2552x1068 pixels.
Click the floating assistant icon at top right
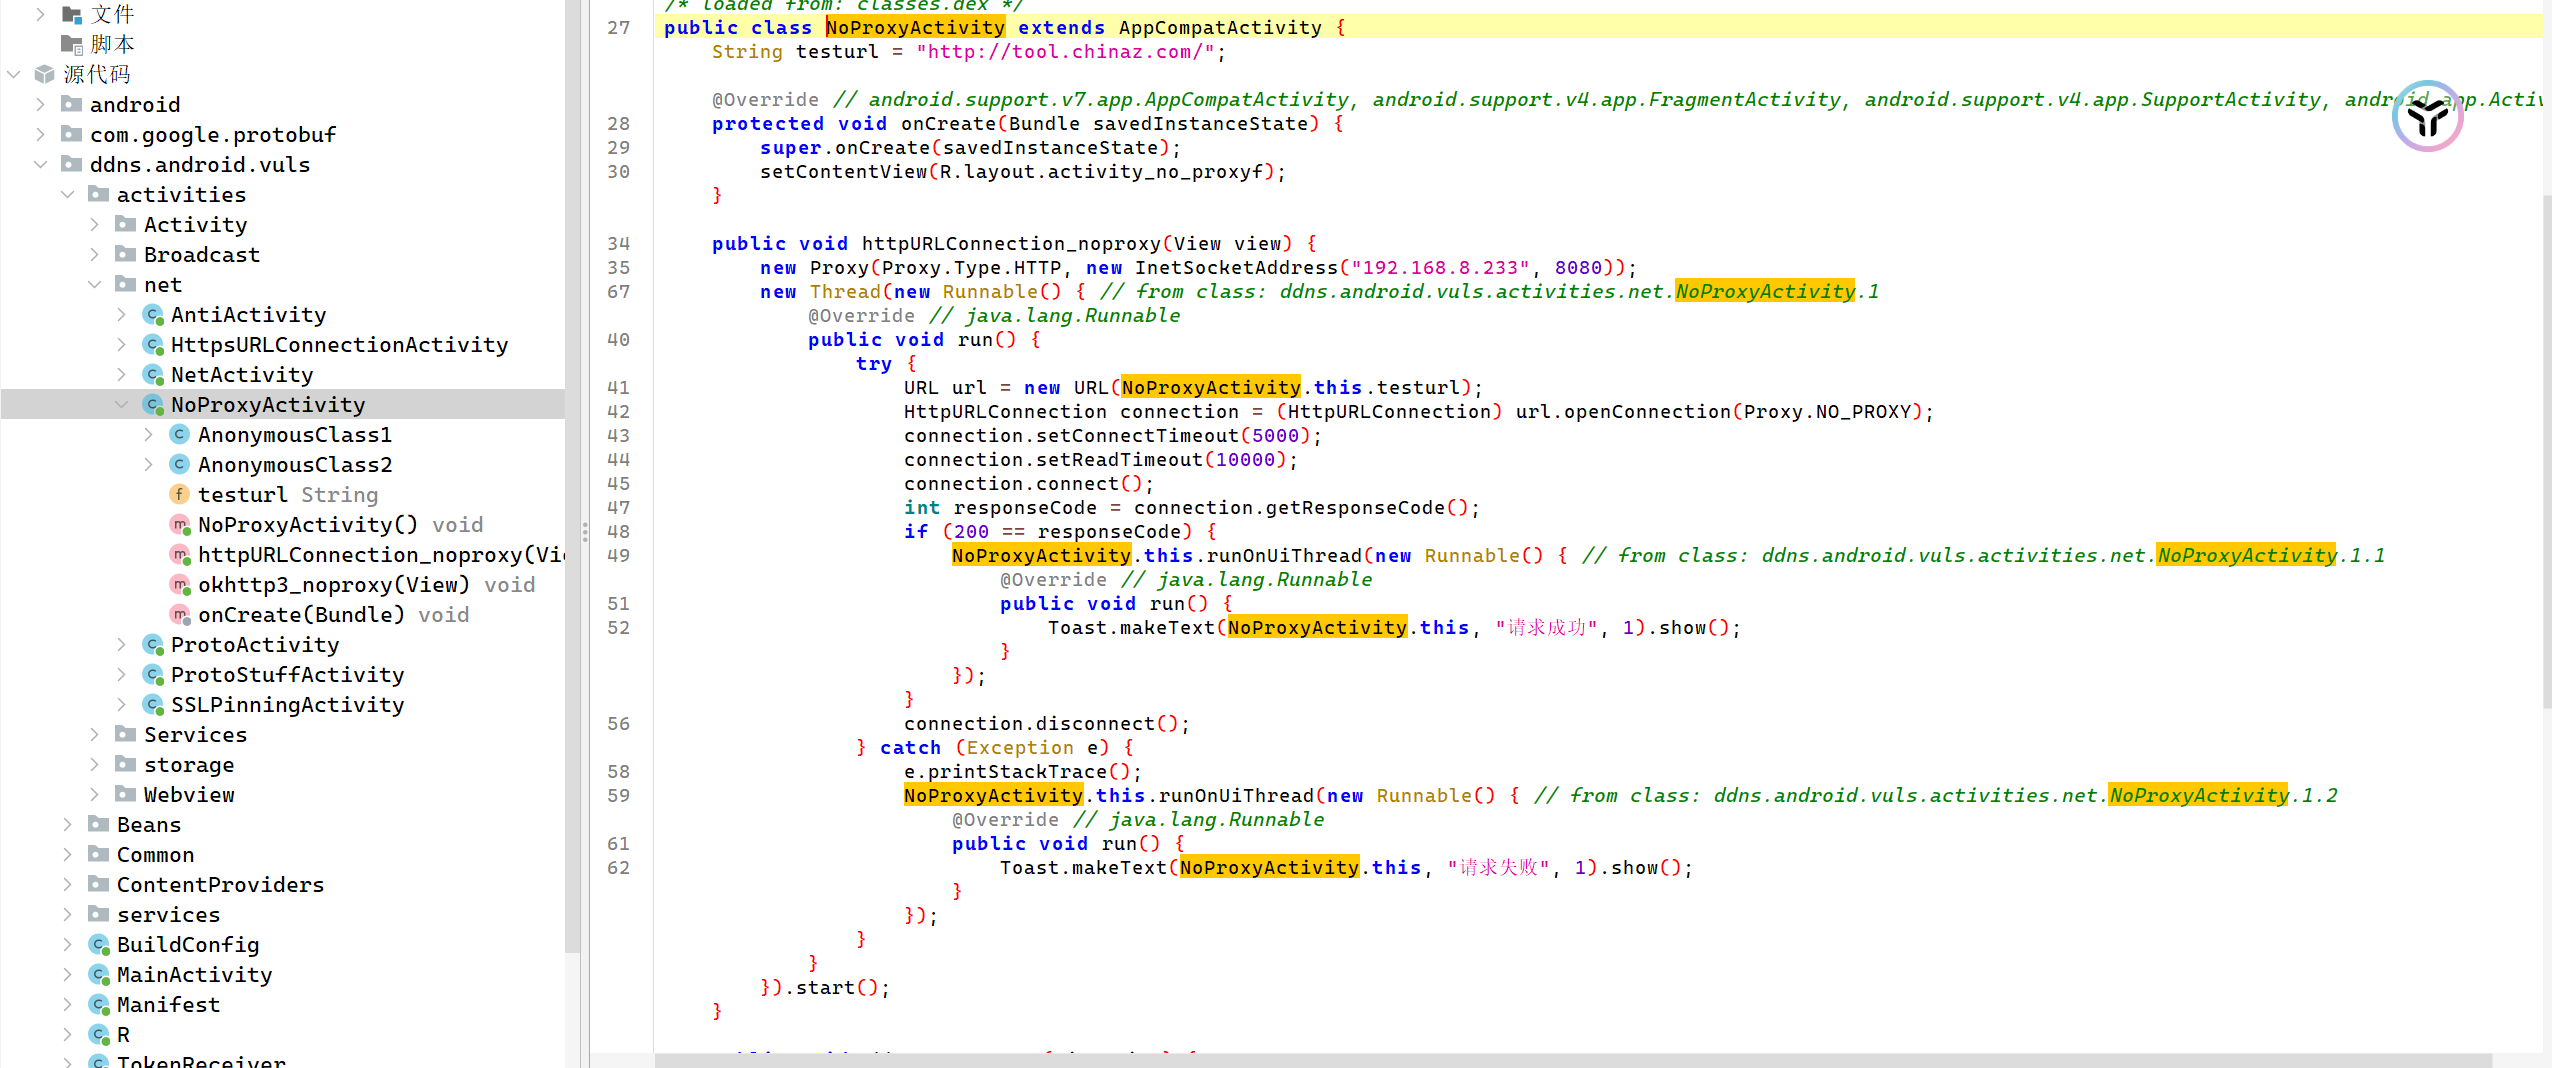(x=2426, y=117)
